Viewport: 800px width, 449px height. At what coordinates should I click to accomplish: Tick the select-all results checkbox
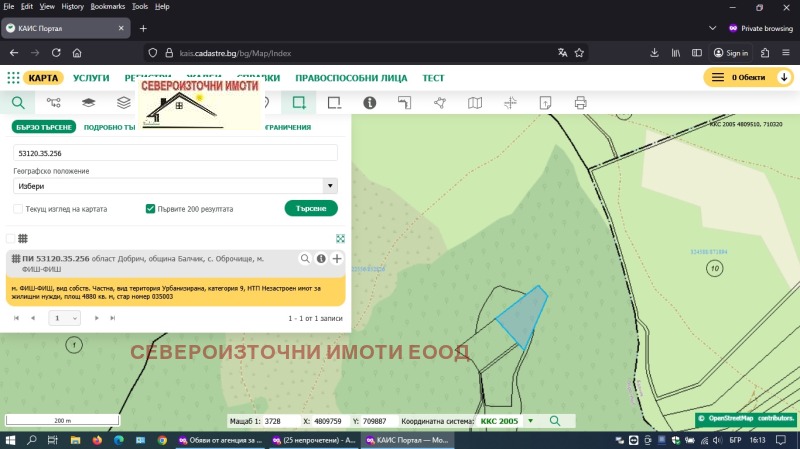tap(10, 238)
